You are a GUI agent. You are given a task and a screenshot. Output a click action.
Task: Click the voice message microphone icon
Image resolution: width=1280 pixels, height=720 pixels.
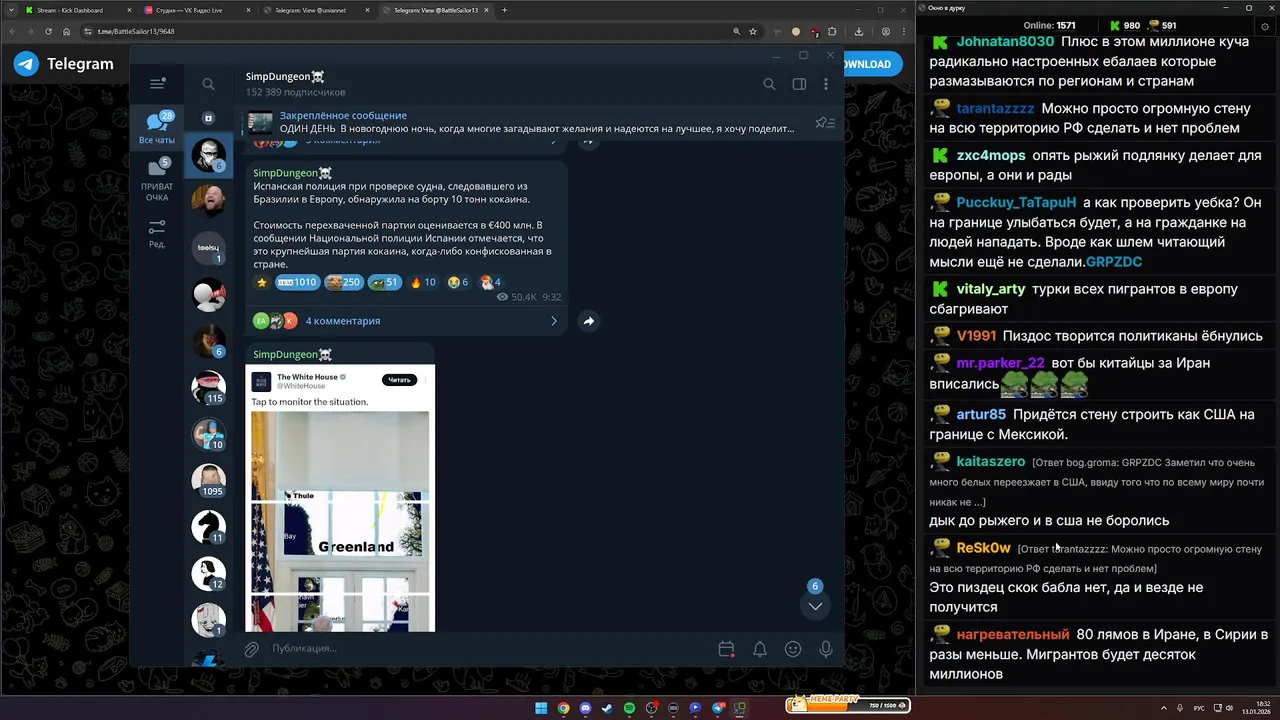[826, 649]
